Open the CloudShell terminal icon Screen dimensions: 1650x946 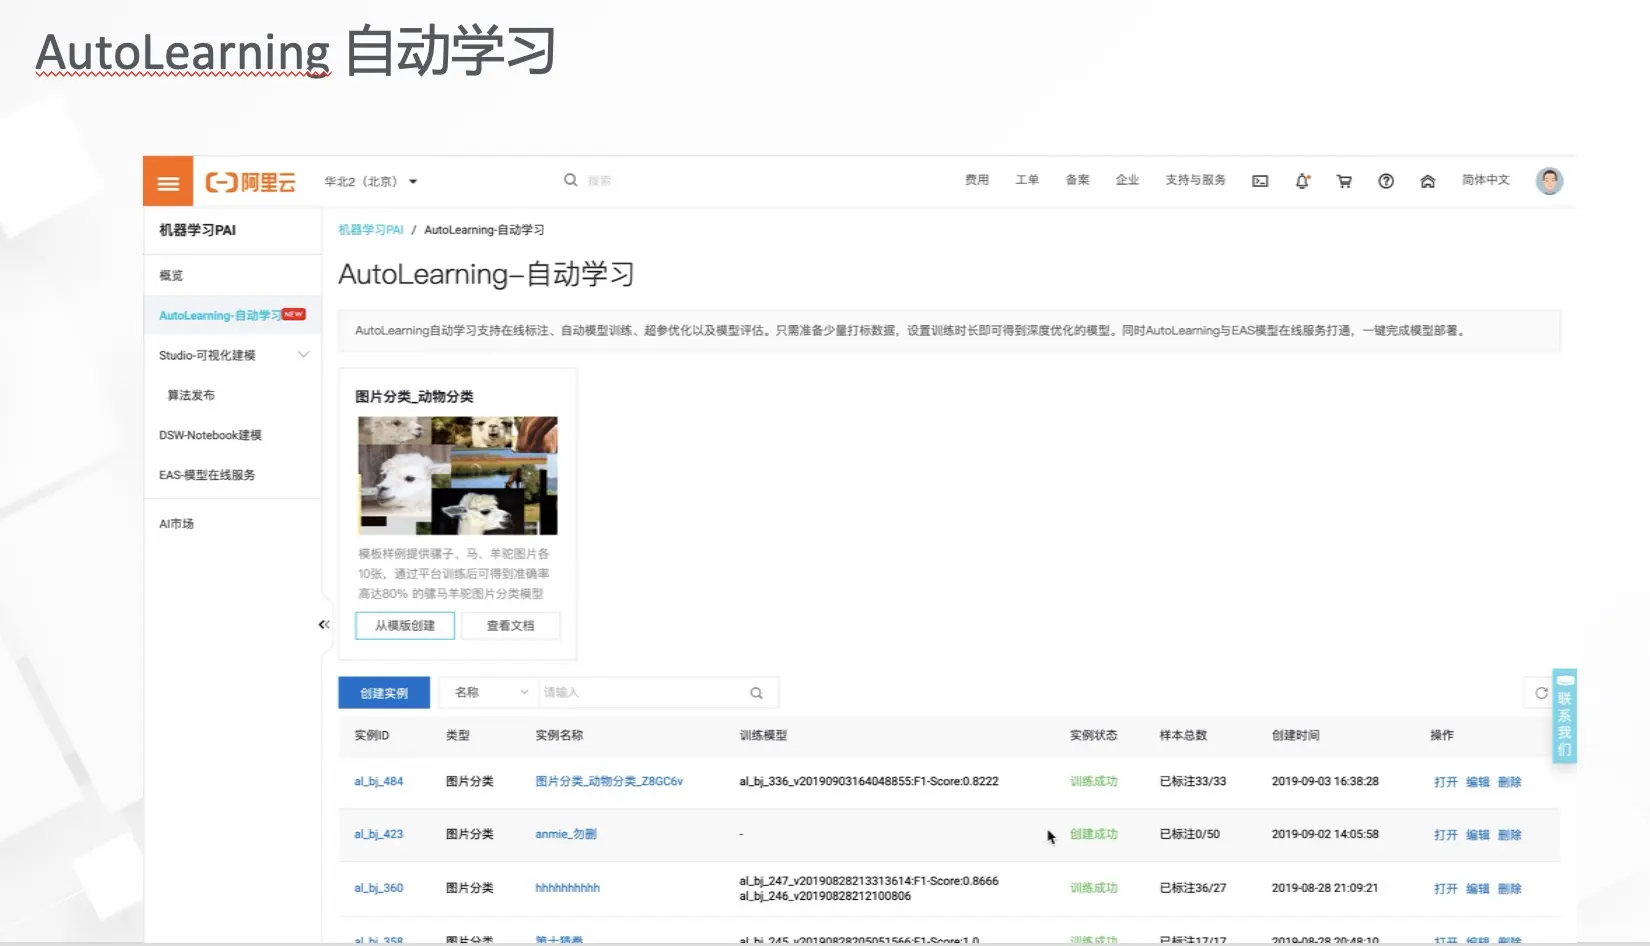(1260, 181)
